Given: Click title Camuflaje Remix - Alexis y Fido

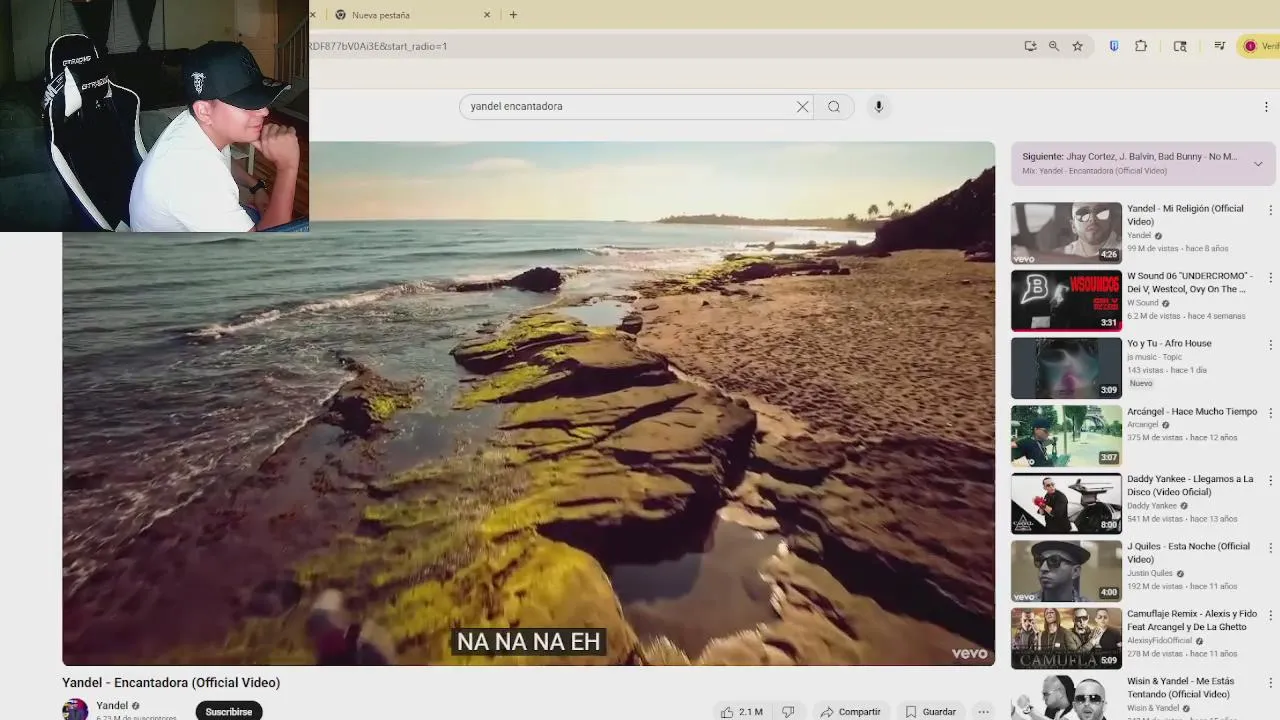Looking at the screenshot, I should [1192, 620].
